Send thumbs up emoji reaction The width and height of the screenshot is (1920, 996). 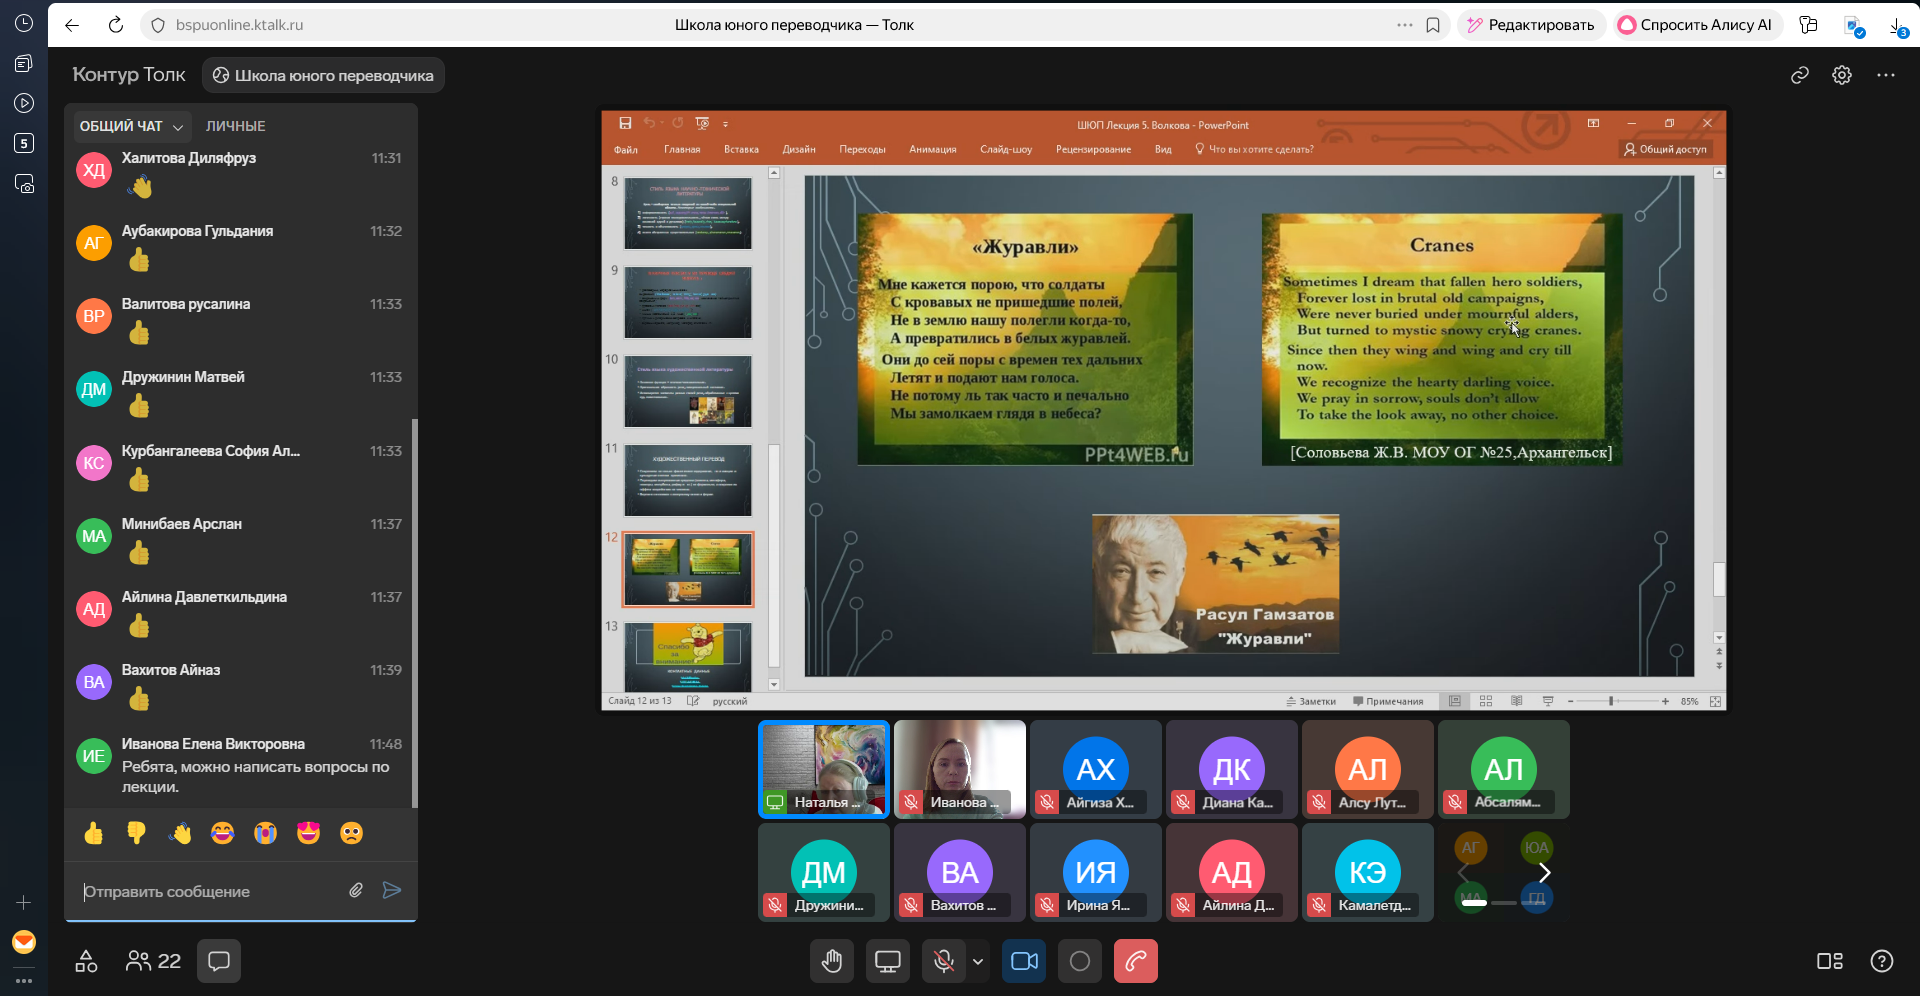point(94,833)
